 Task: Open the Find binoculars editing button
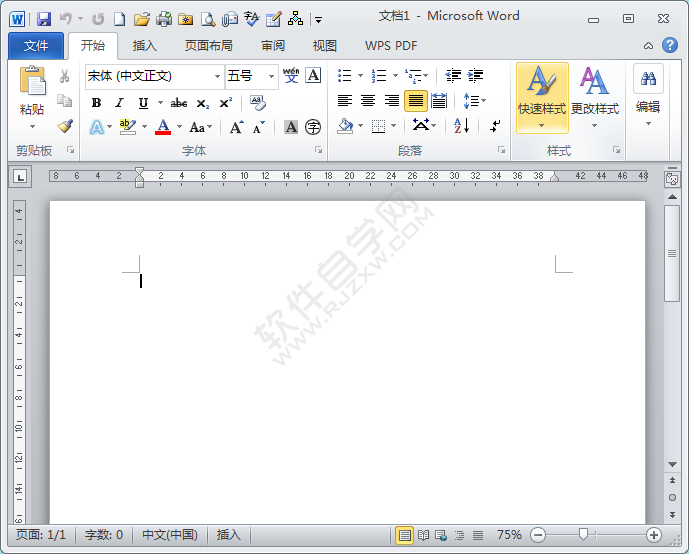(x=648, y=79)
